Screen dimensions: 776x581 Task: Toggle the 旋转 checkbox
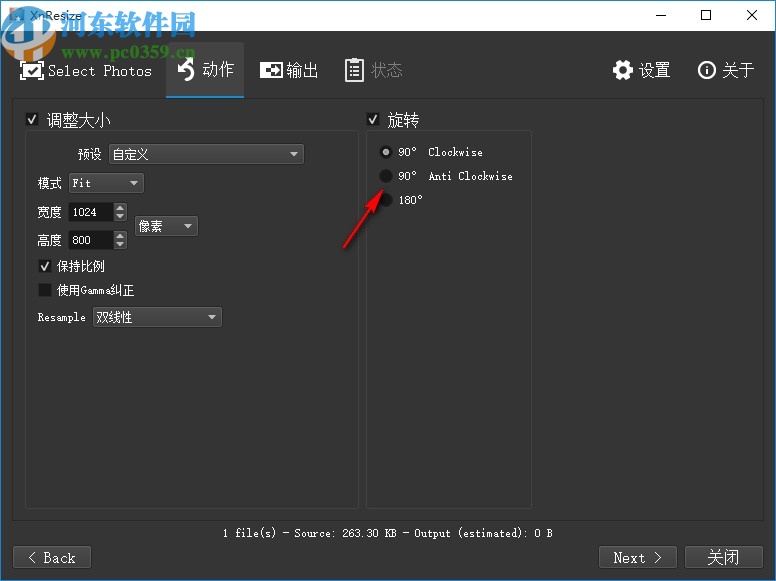click(373, 119)
